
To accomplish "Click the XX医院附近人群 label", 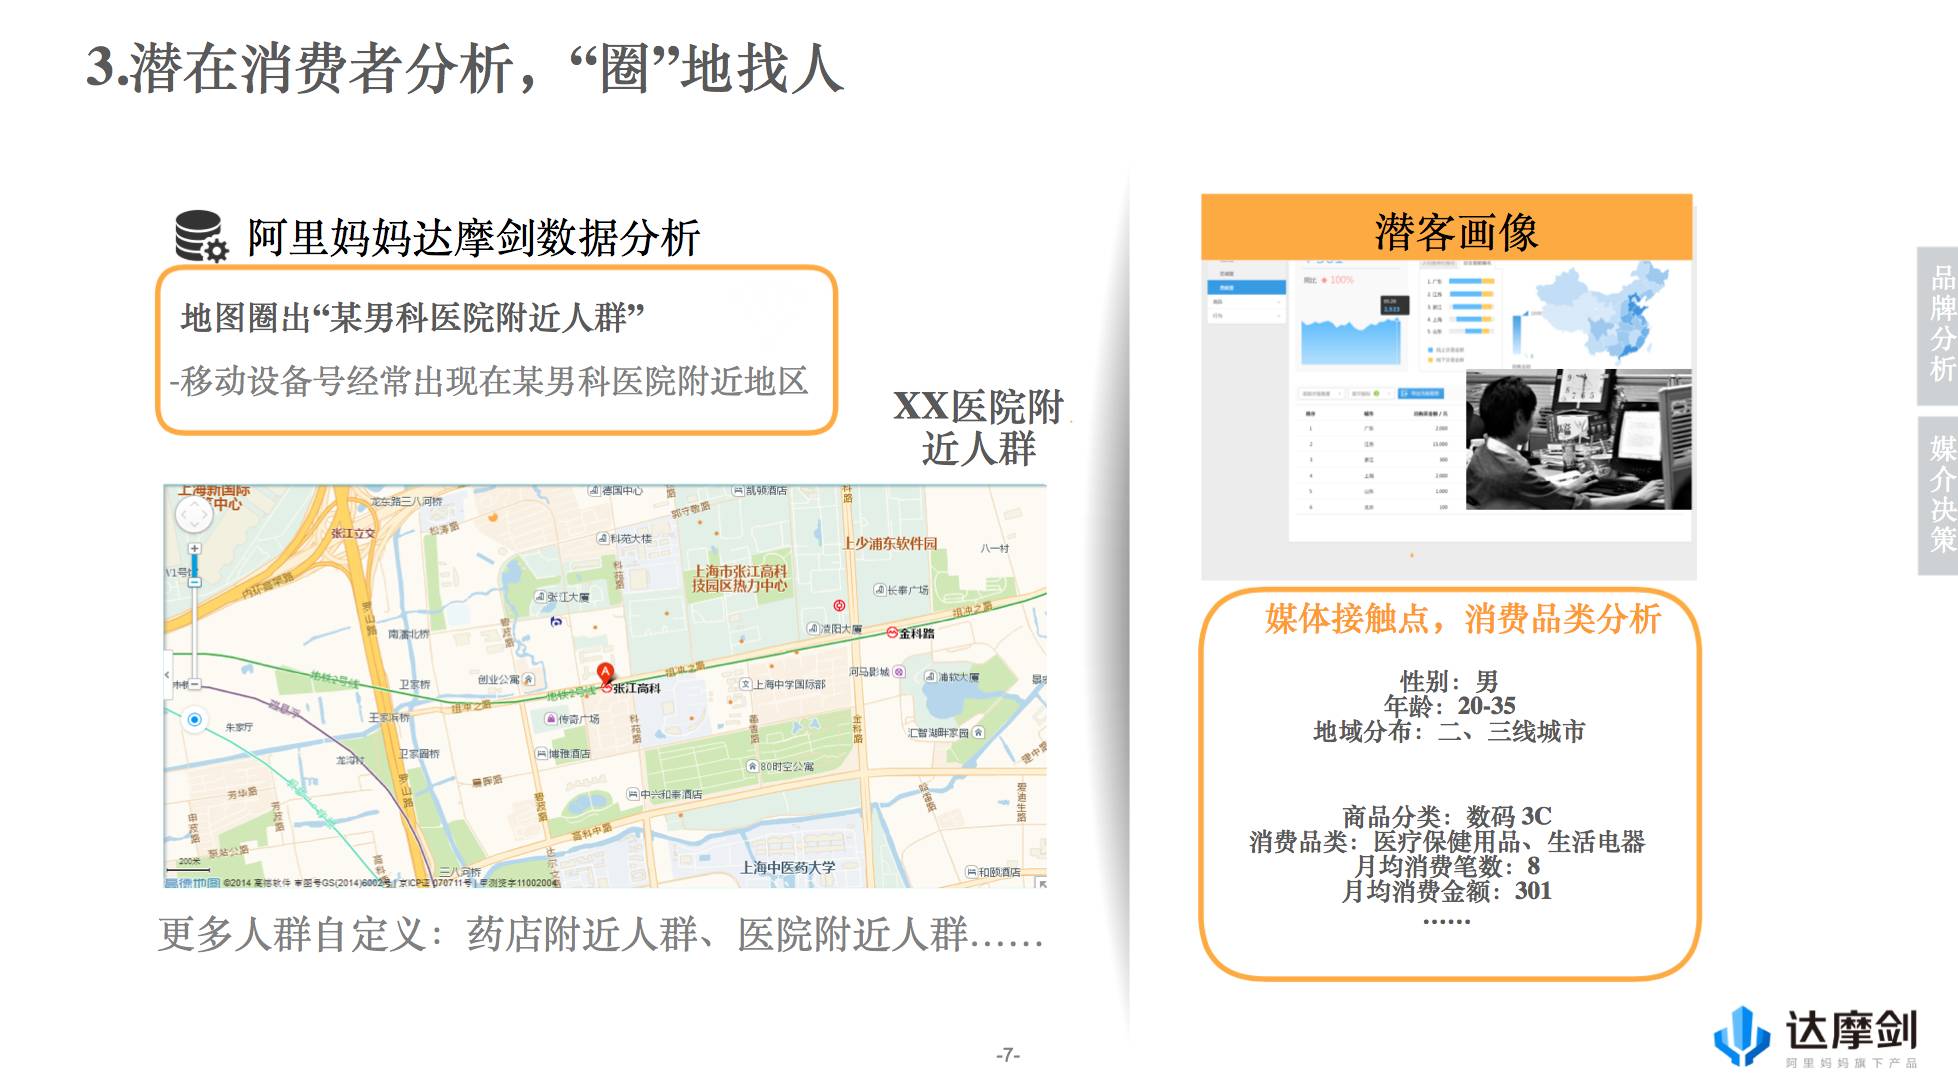I will pyautogui.click(x=978, y=427).
